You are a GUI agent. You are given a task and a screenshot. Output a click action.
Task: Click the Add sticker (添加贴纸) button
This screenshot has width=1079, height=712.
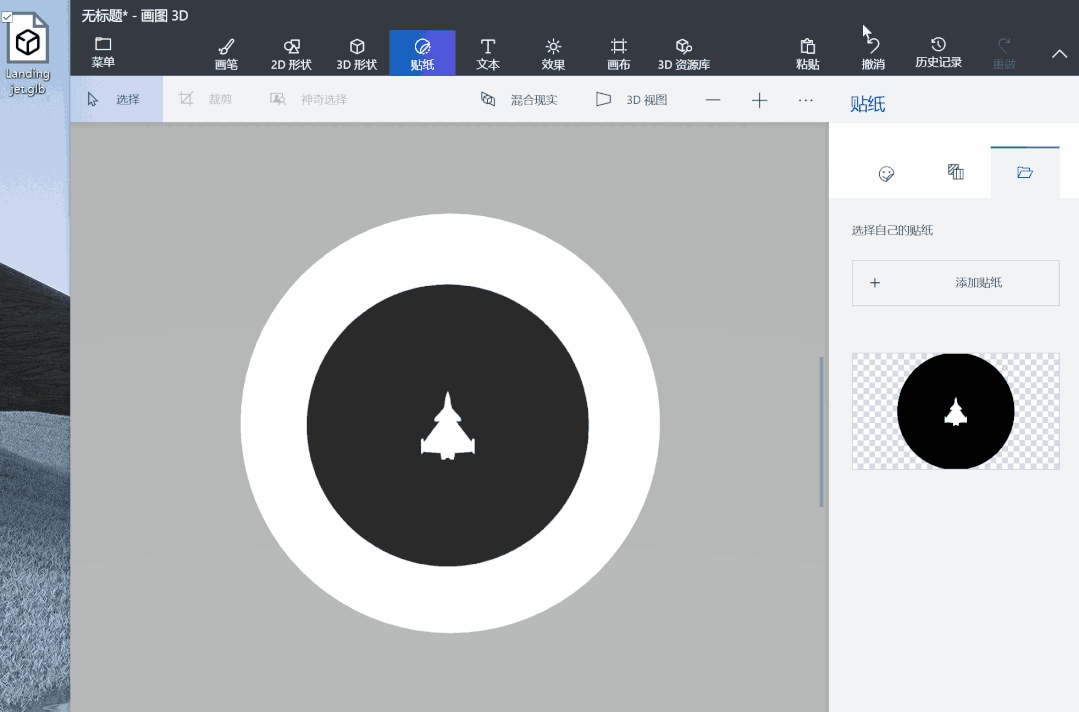tap(955, 283)
